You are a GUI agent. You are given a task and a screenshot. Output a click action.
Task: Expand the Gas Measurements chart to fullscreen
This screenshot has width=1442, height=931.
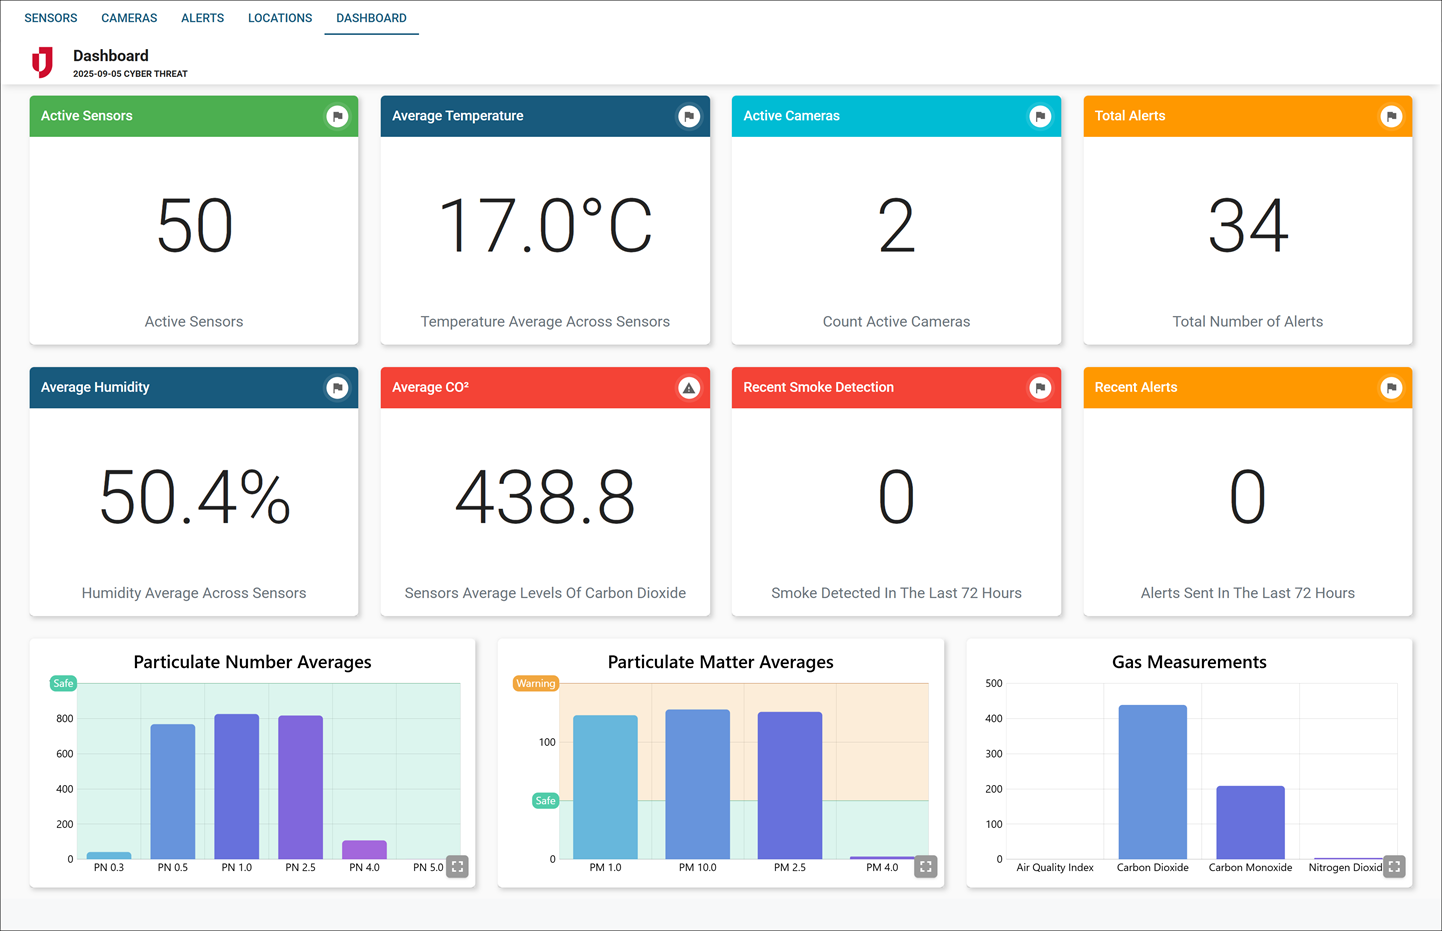[1394, 866]
